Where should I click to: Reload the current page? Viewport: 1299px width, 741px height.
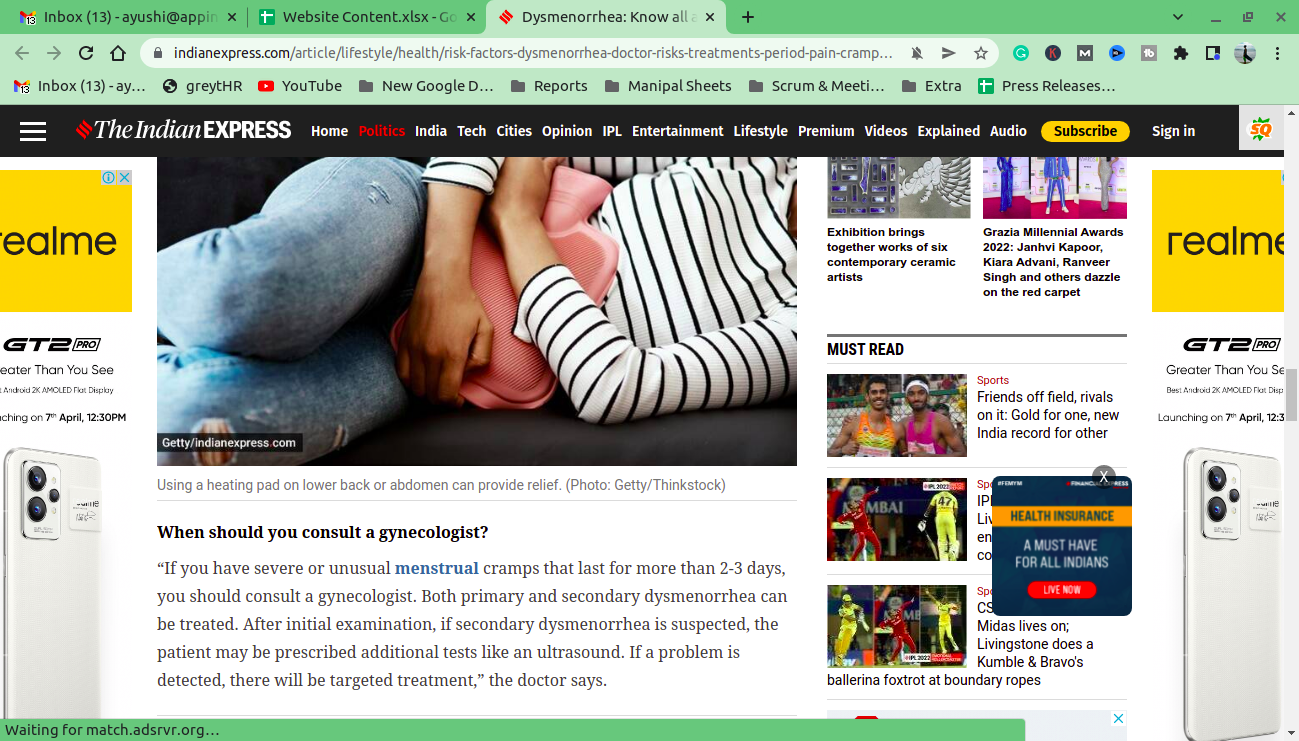click(86, 53)
